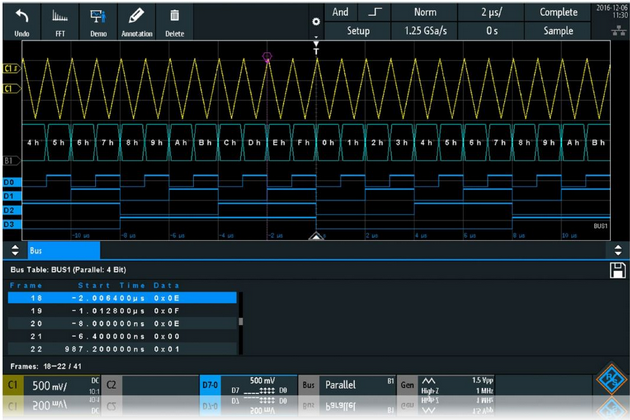630x420 pixels.
Task: Select the B1 bus label marker
Action: pyautogui.click(x=11, y=161)
